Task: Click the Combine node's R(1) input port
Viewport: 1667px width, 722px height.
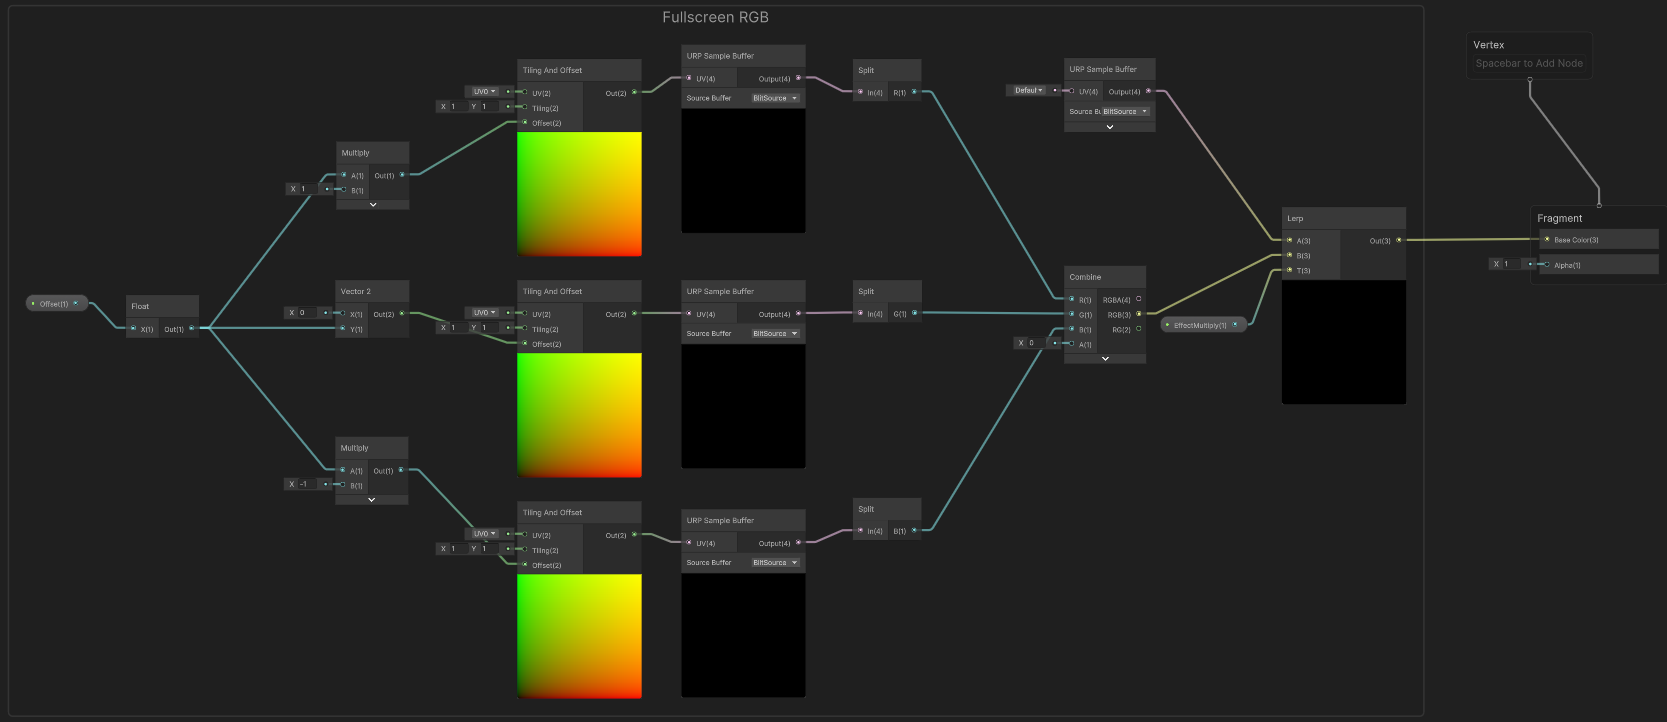Action: point(1072,299)
